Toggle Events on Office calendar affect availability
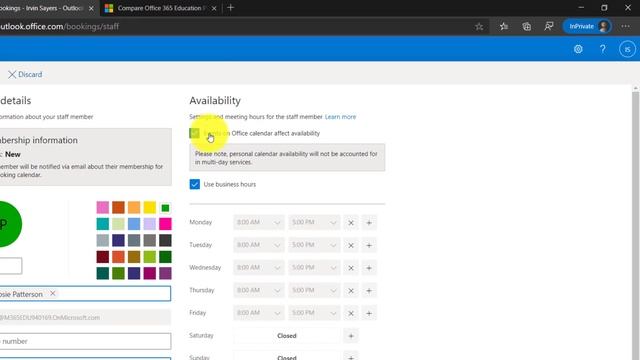Viewport: 640px width, 360px height. click(x=195, y=133)
